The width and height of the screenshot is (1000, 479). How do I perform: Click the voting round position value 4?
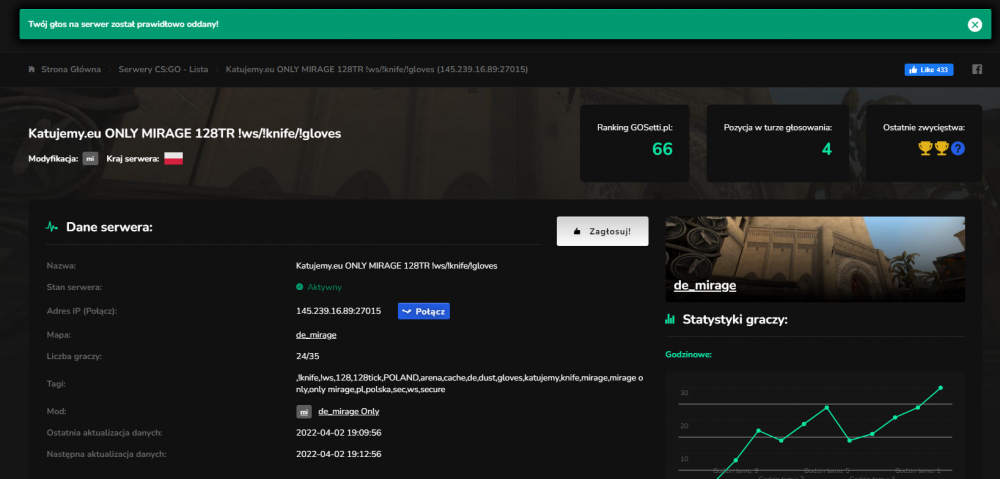[x=827, y=149]
